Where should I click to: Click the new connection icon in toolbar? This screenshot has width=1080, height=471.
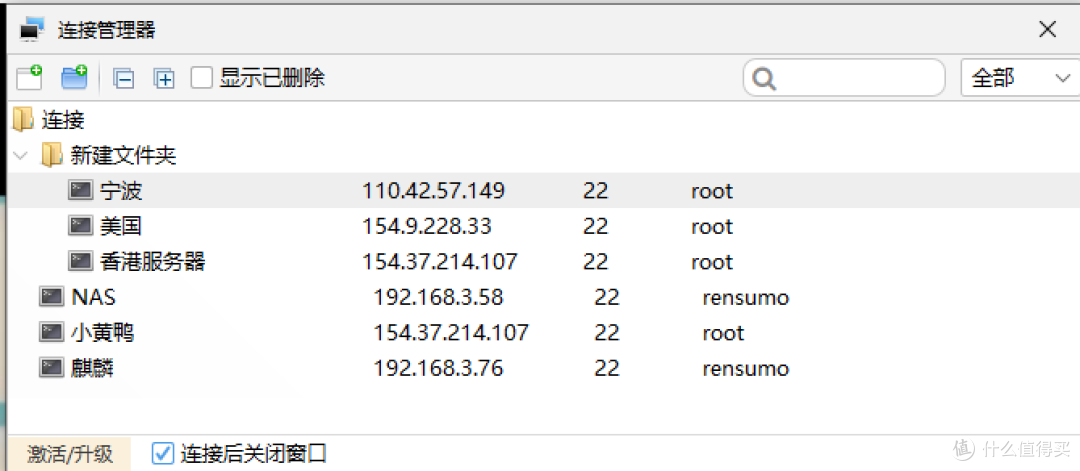(29, 77)
